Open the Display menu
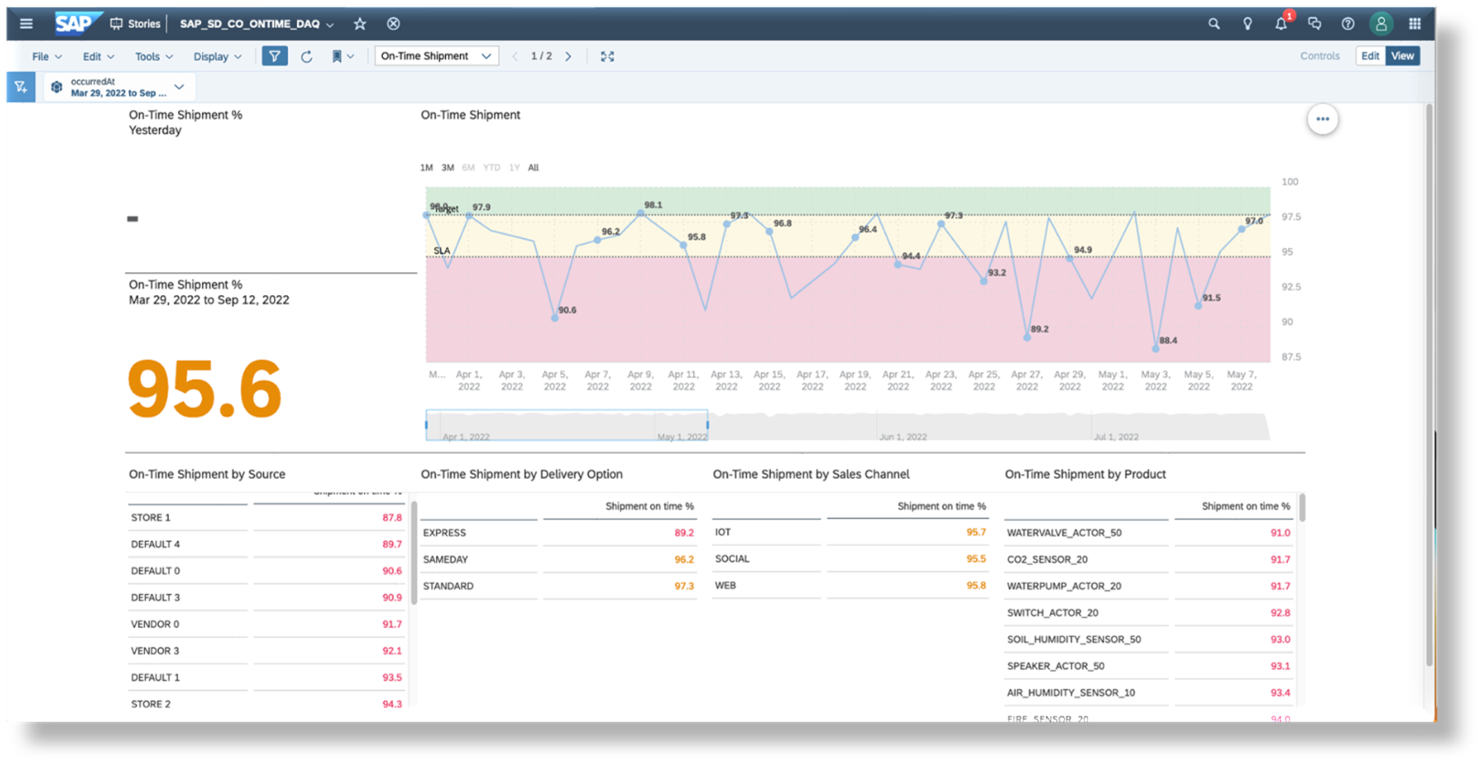Screen dimensions: 1484x770 (x=217, y=57)
